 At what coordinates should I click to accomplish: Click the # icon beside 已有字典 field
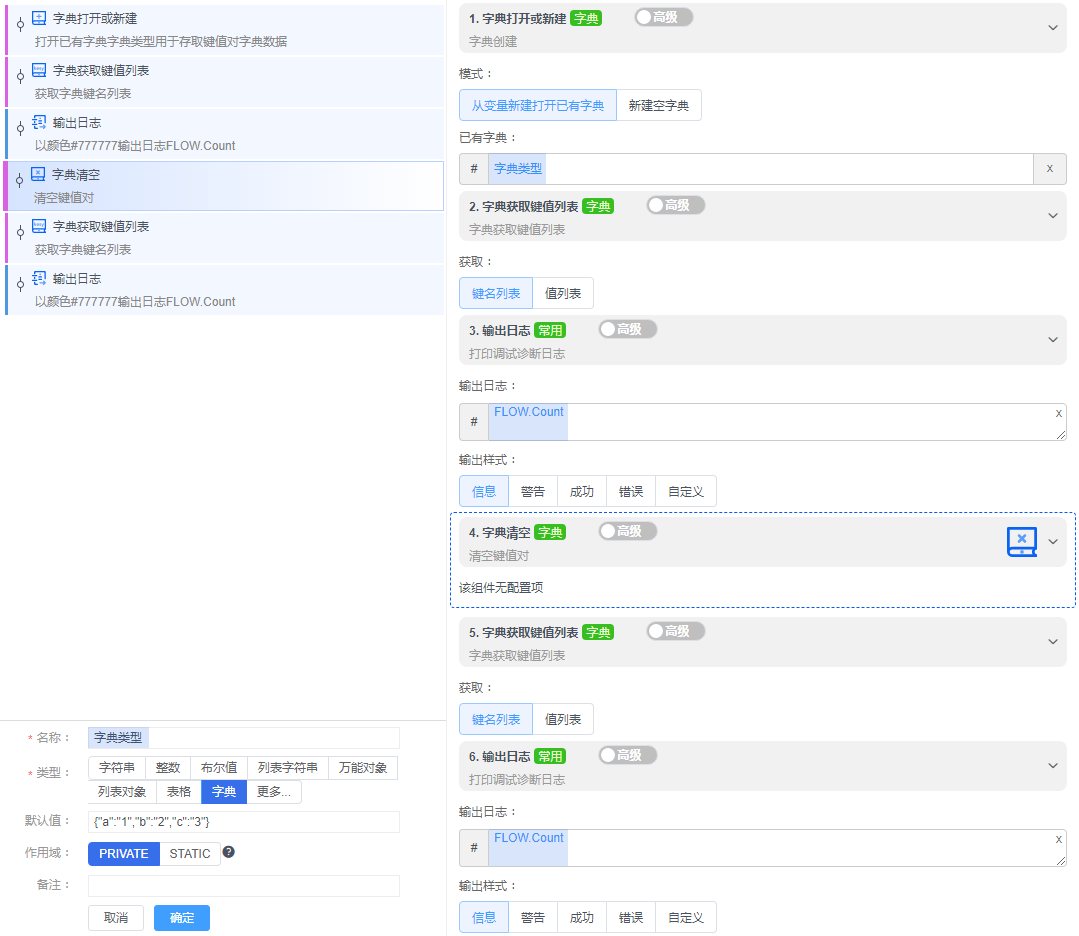point(474,169)
